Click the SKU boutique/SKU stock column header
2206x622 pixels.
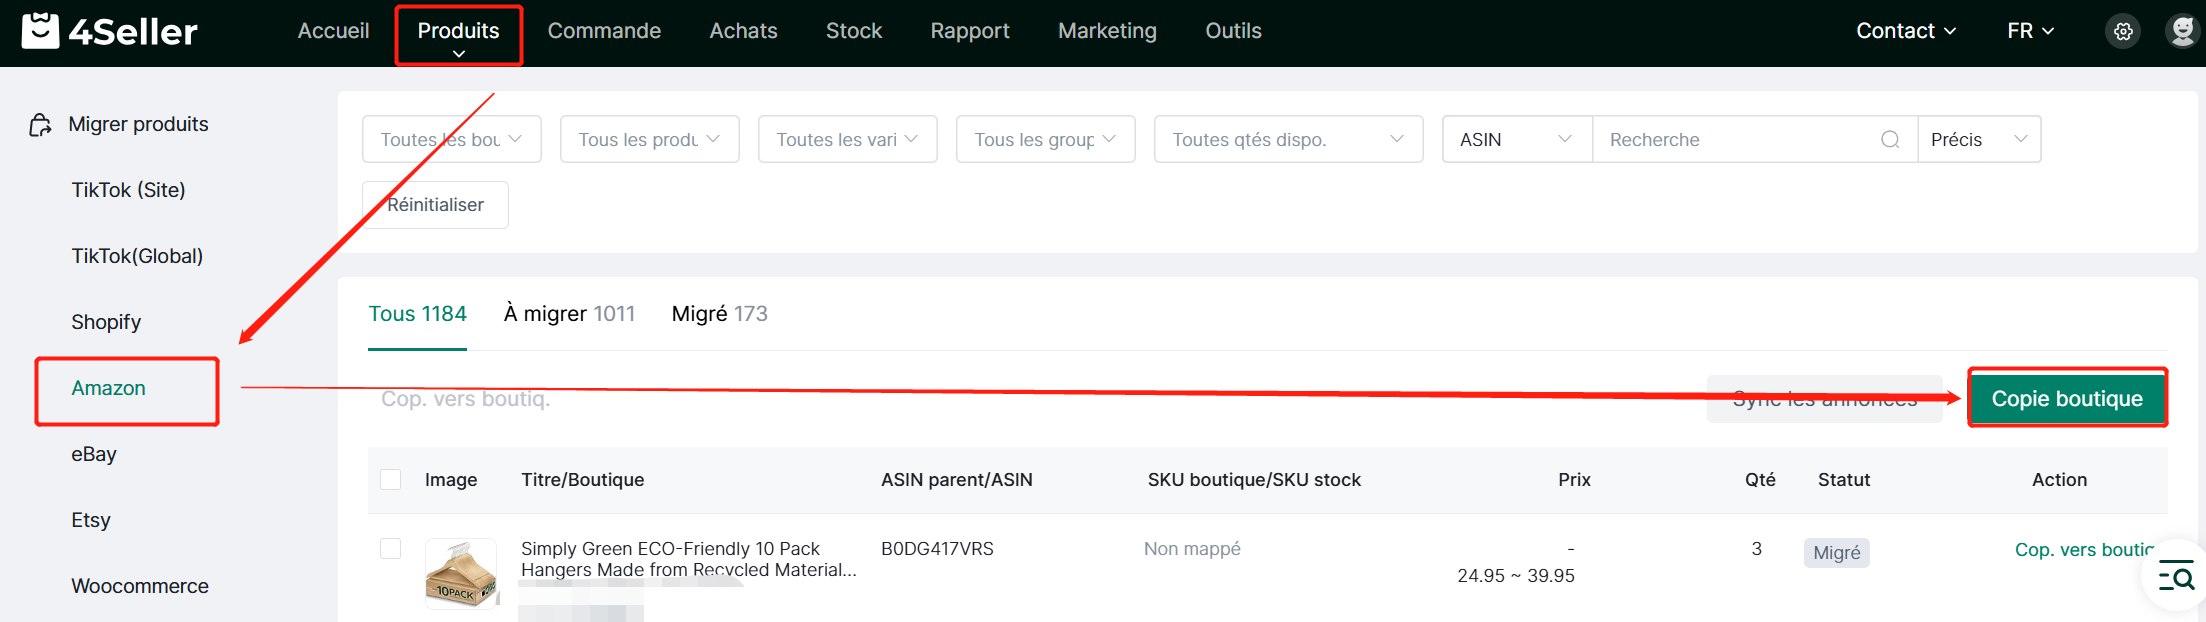click(1254, 480)
